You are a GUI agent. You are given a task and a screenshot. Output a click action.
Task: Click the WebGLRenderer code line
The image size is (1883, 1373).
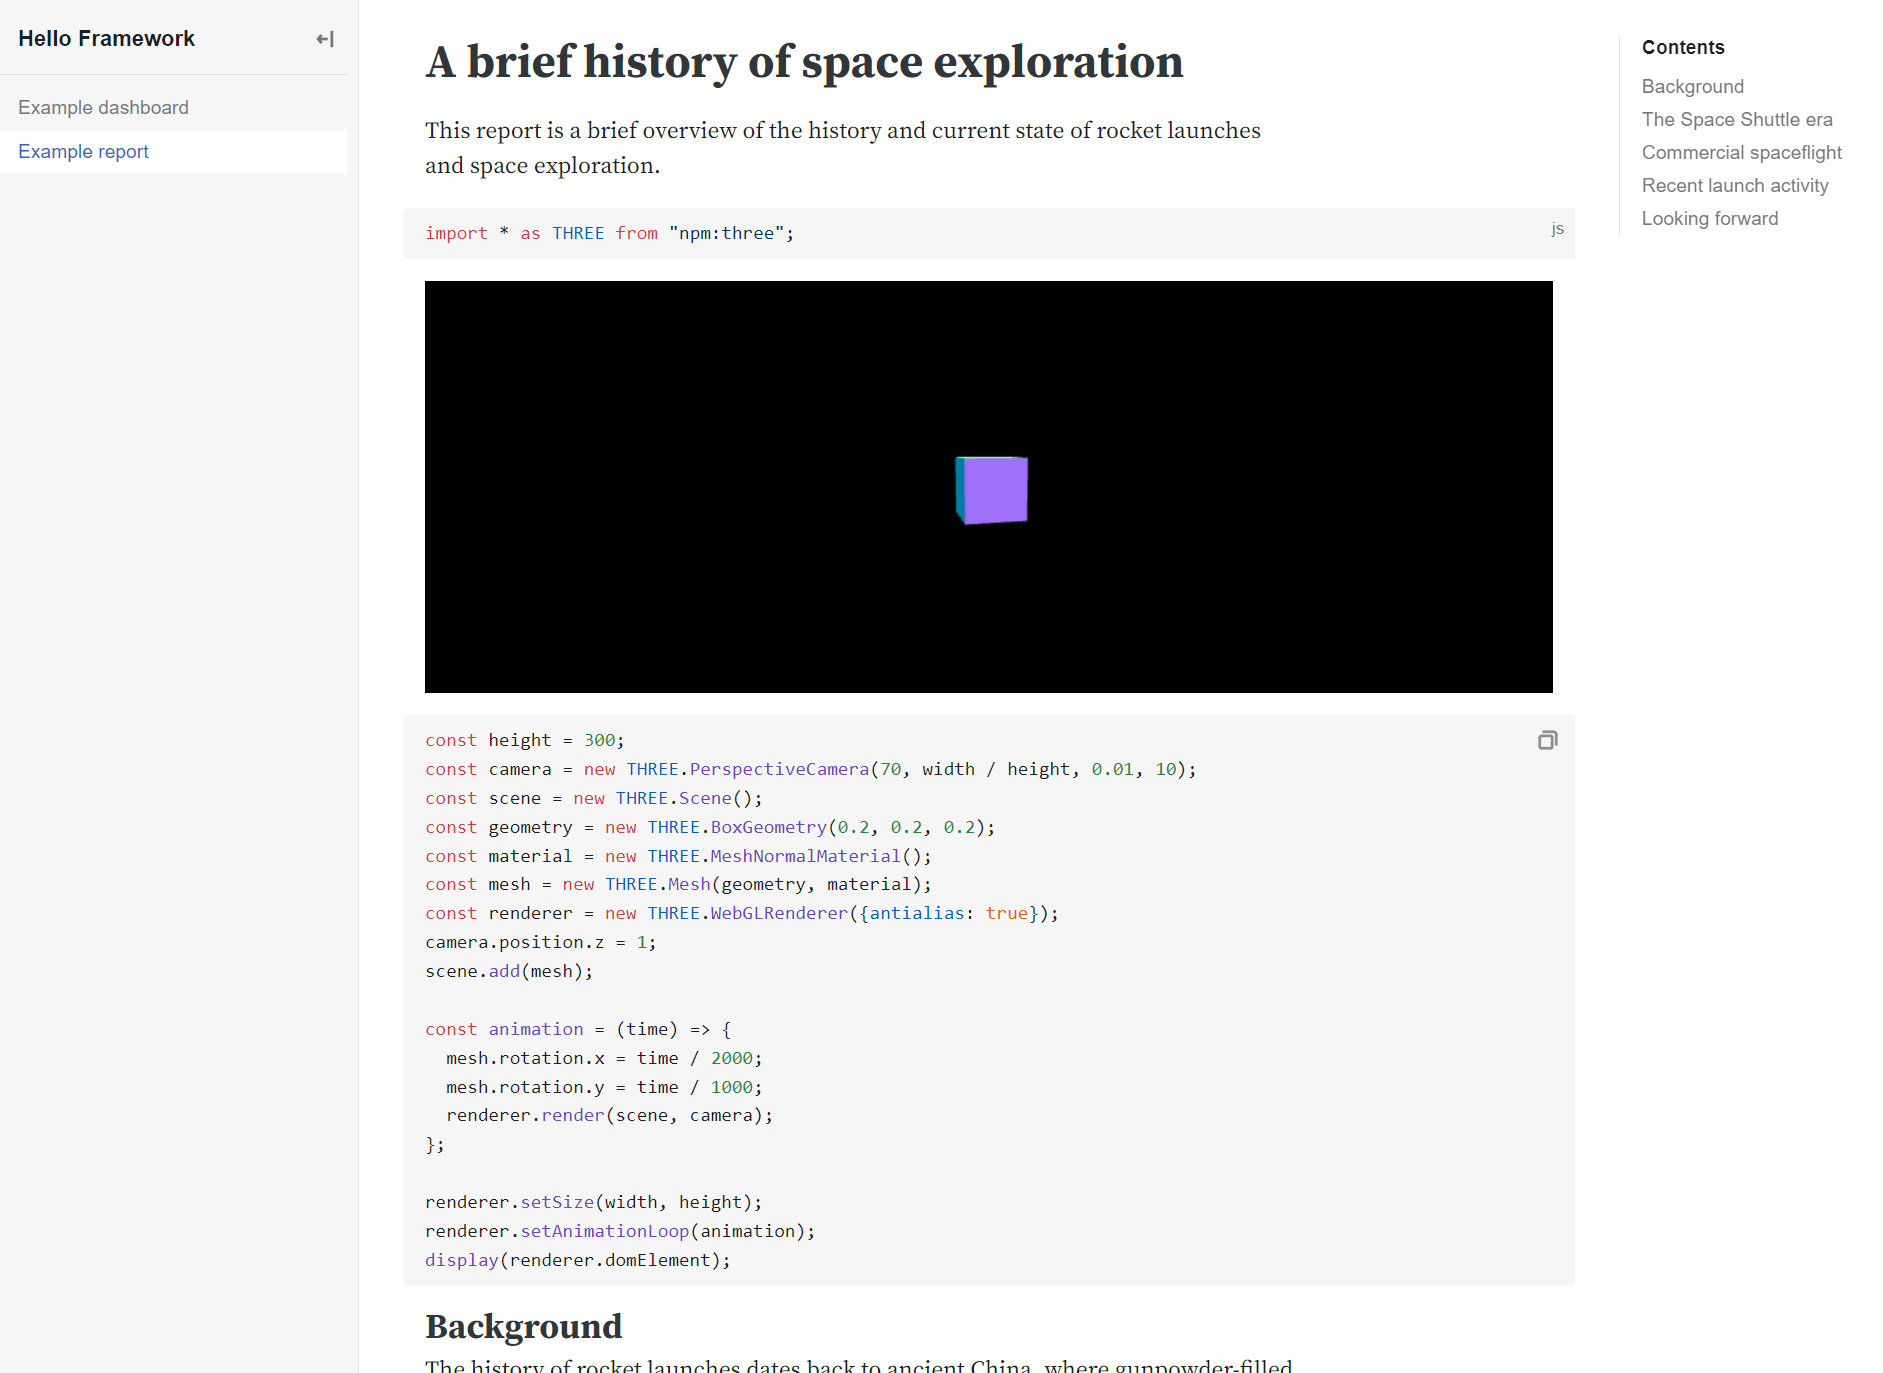pyautogui.click(x=741, y=913)
